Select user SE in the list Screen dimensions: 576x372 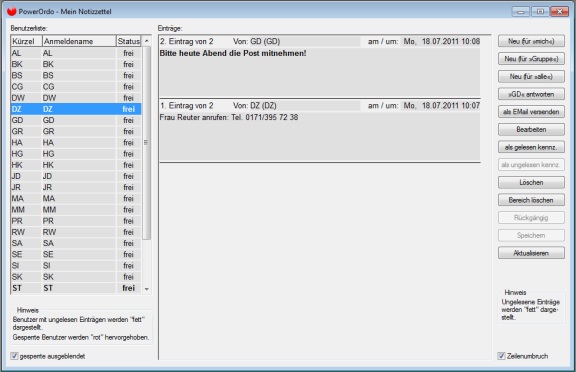(x=76, y=254)
